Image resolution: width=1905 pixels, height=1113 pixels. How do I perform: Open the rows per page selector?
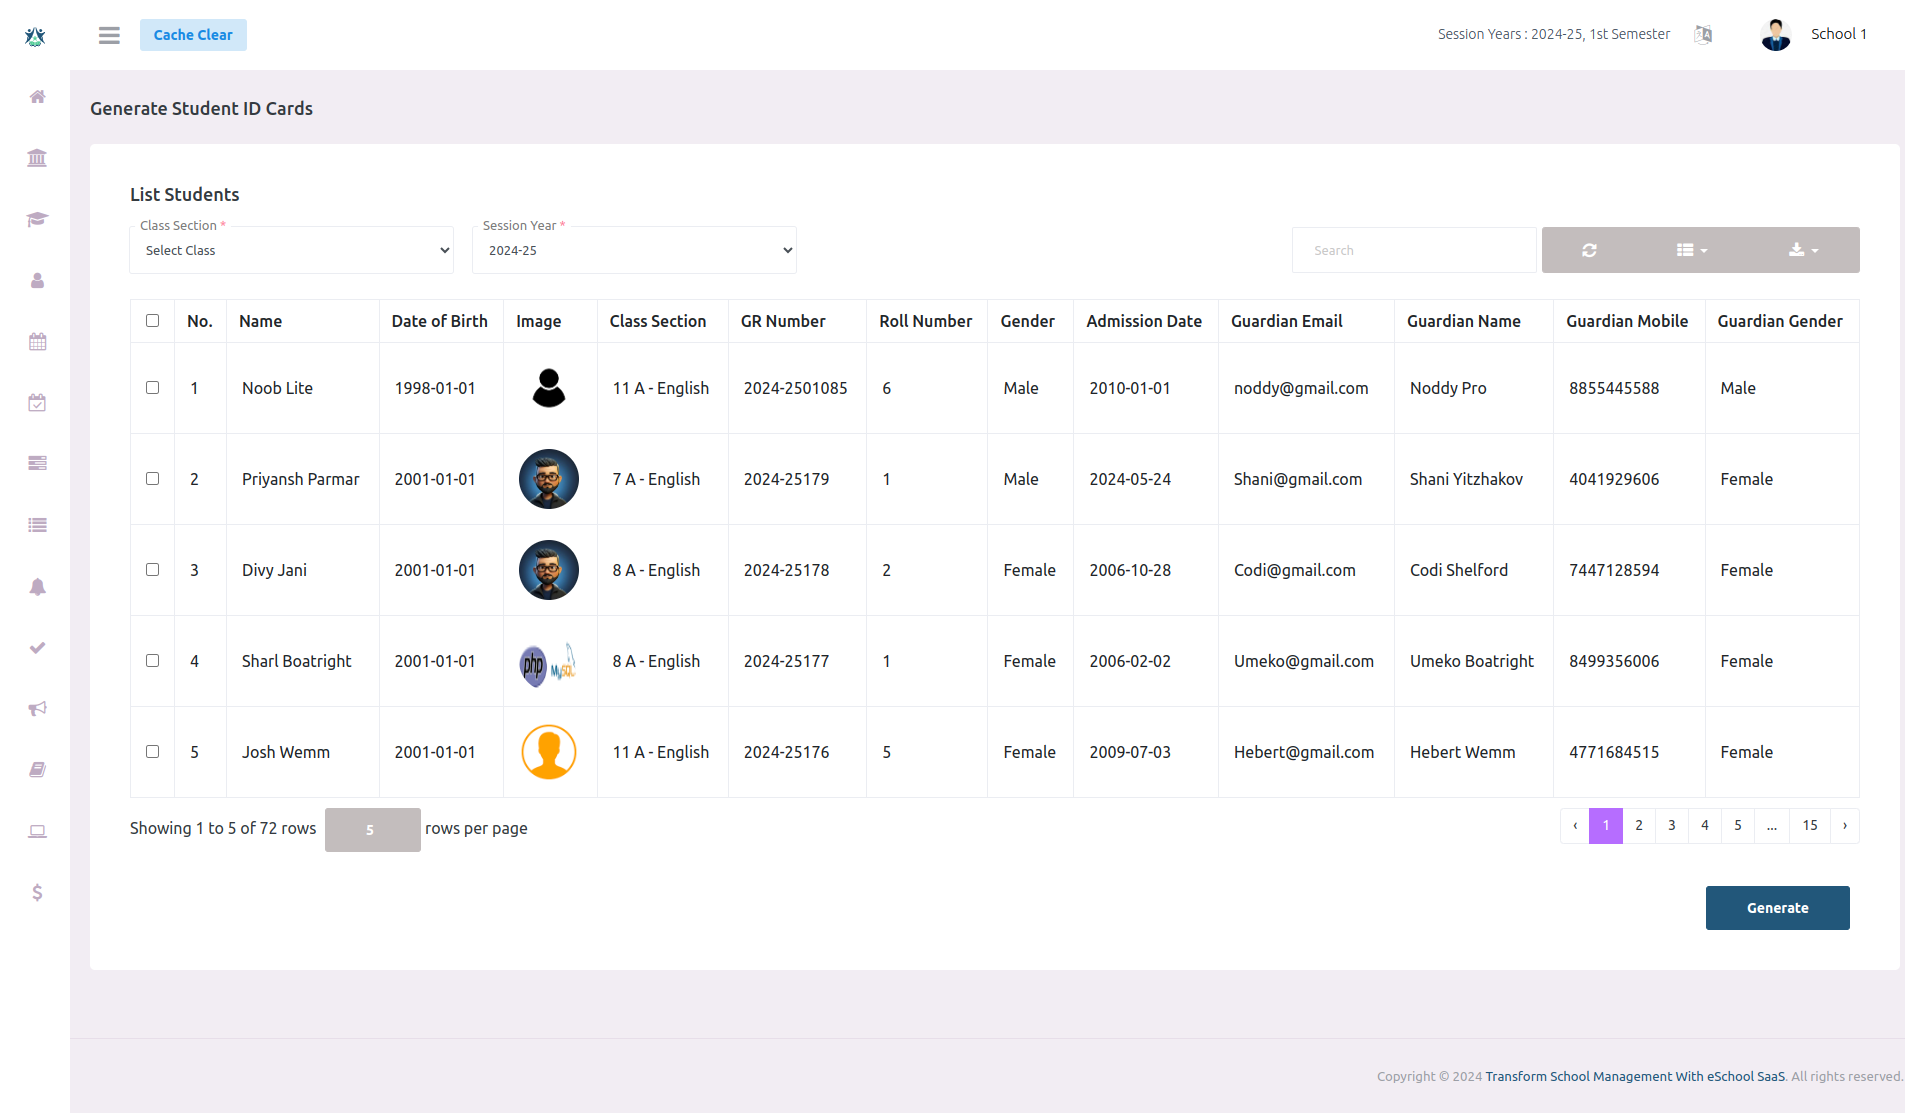372,830
